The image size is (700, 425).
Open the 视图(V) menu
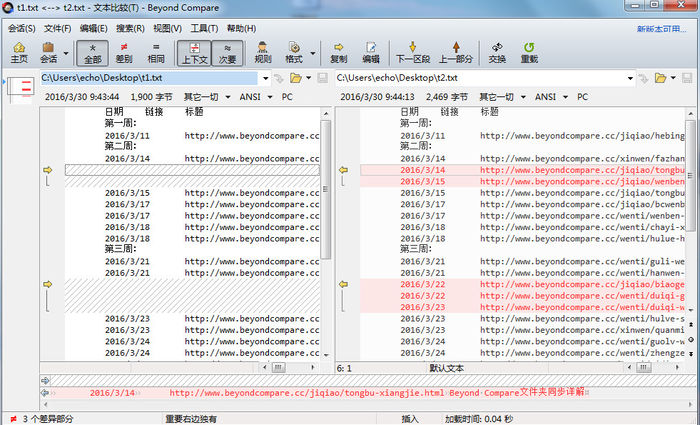click(167, 29)
